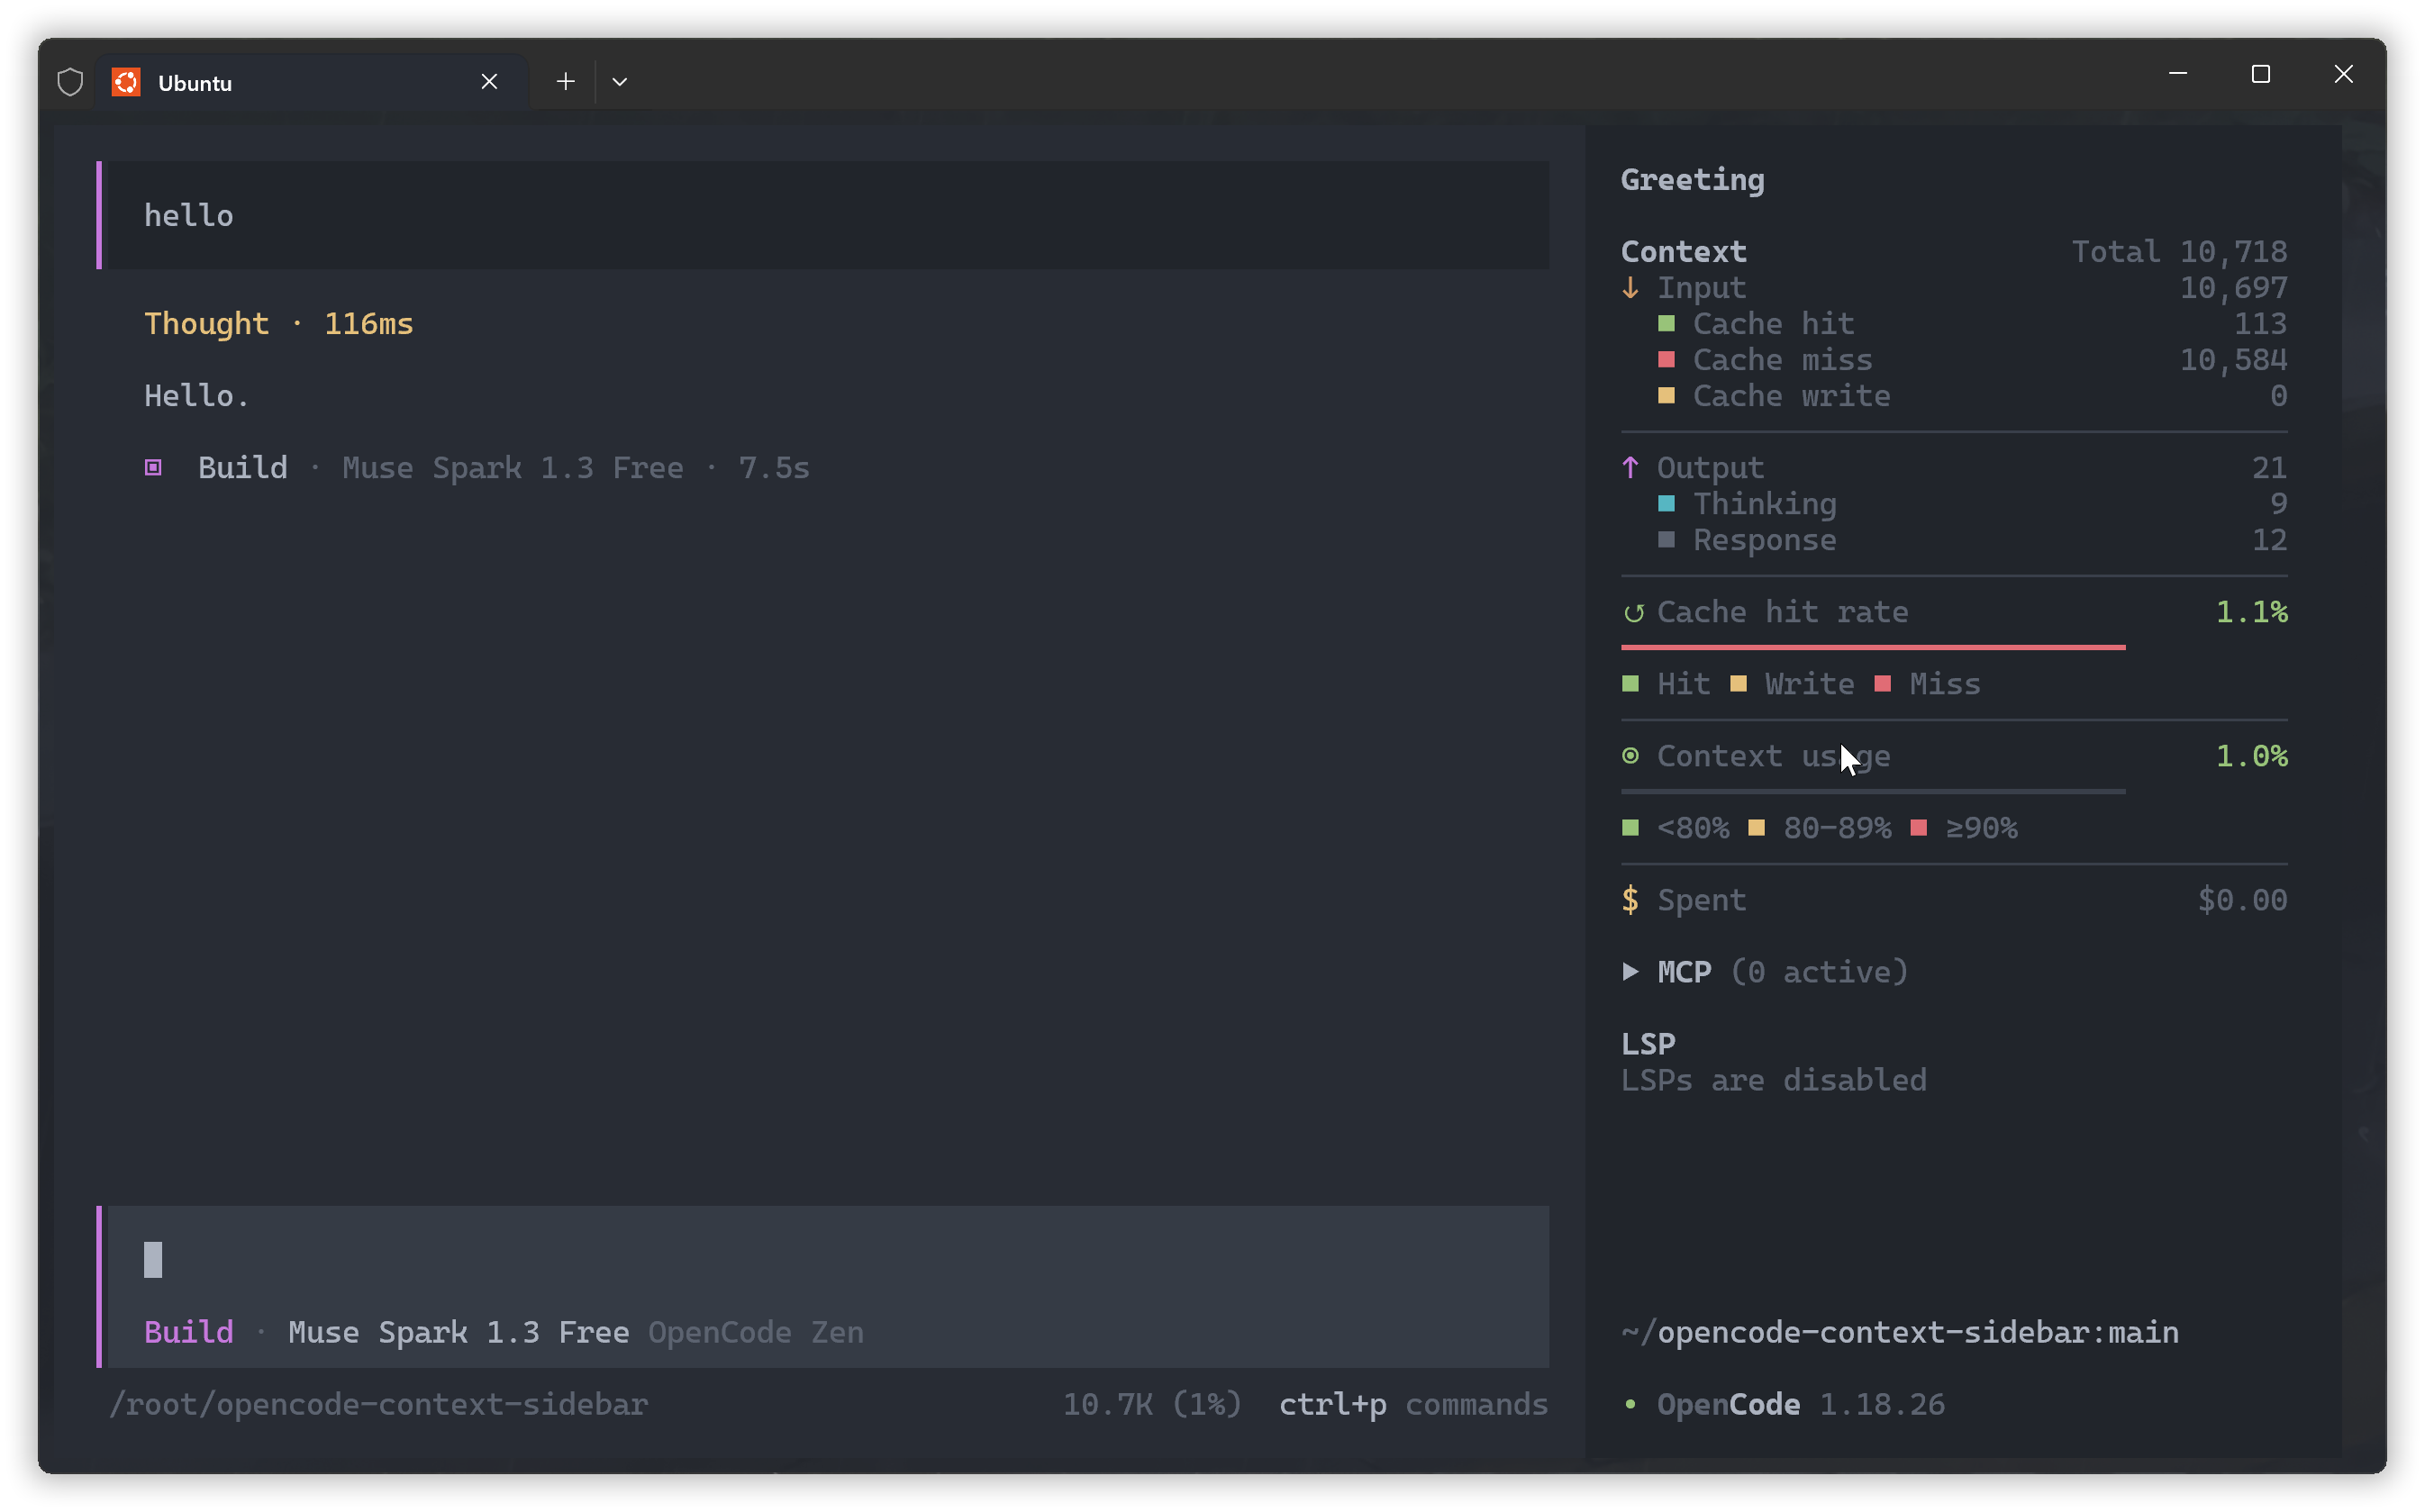Click the '1.1%' cache hit rate value
The height and width of the screenshot is (1512, 2425).
click(x=2252, y=612)
